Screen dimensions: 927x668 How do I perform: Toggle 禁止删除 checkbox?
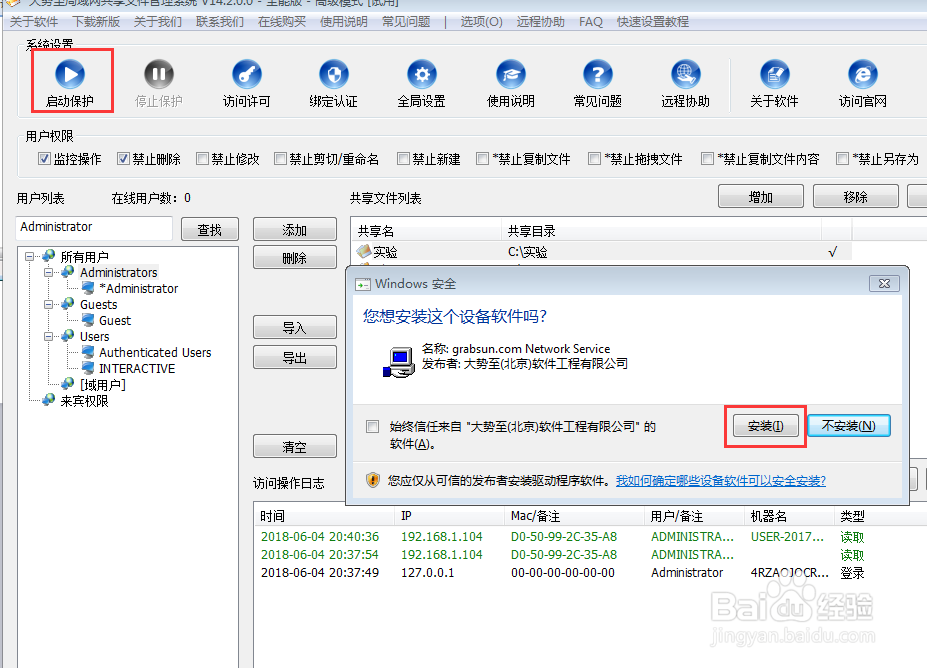tap(123, 158)
